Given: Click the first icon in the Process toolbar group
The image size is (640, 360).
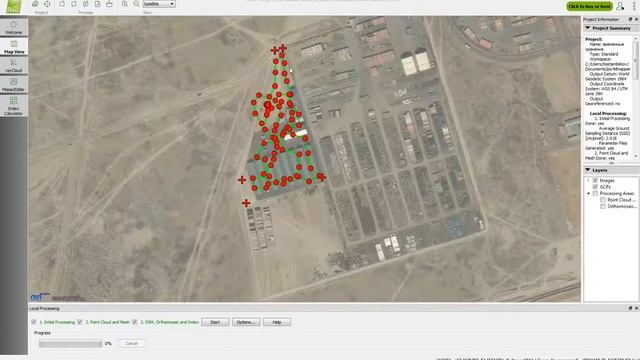Looking at the screenshot, I should (x=62, y=4).
